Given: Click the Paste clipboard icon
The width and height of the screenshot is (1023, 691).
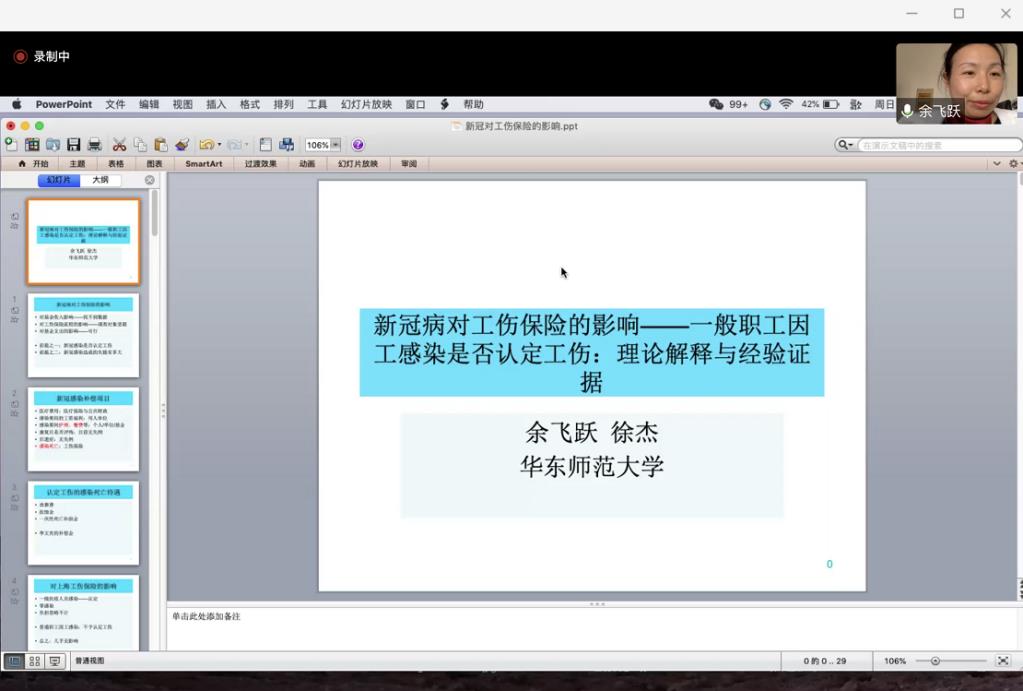Looking at the screenshot, I should 160,145.
